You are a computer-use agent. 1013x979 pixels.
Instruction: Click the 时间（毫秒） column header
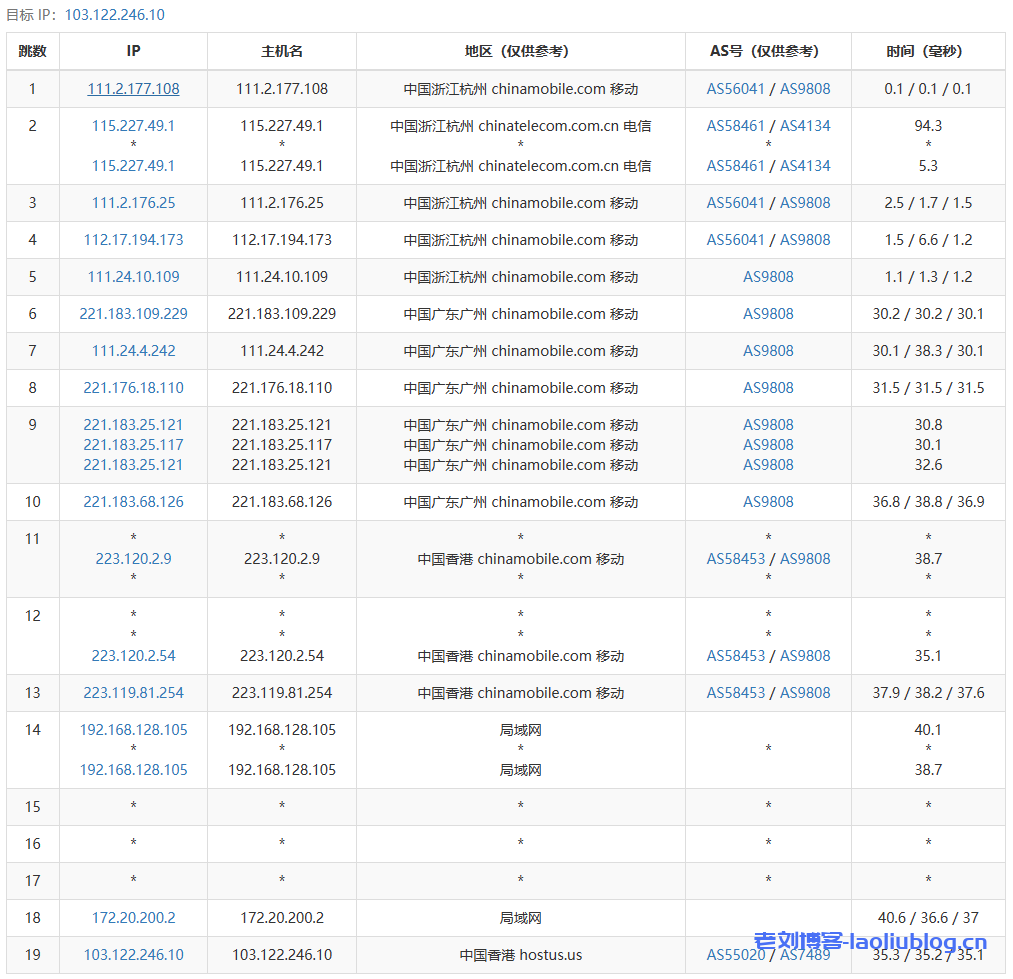click(x=927, y=51)
